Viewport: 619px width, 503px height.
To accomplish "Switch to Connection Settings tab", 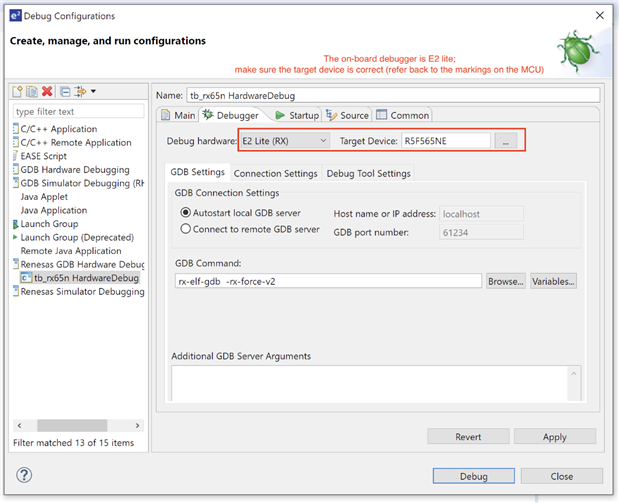I will pos(275,173).
